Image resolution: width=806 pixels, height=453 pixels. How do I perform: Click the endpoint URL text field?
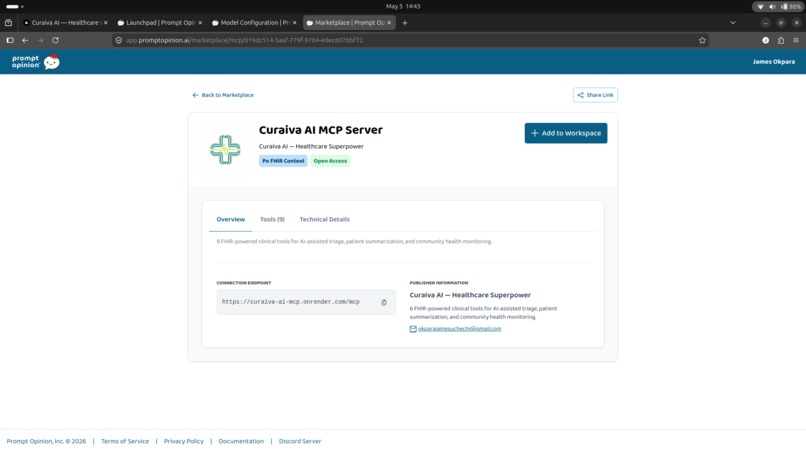[306, 302]
